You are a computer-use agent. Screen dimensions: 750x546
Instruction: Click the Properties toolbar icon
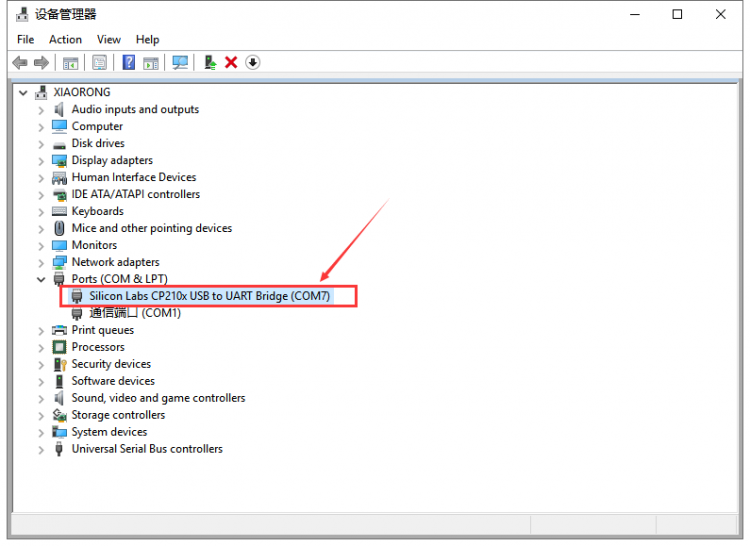(100, 63)
